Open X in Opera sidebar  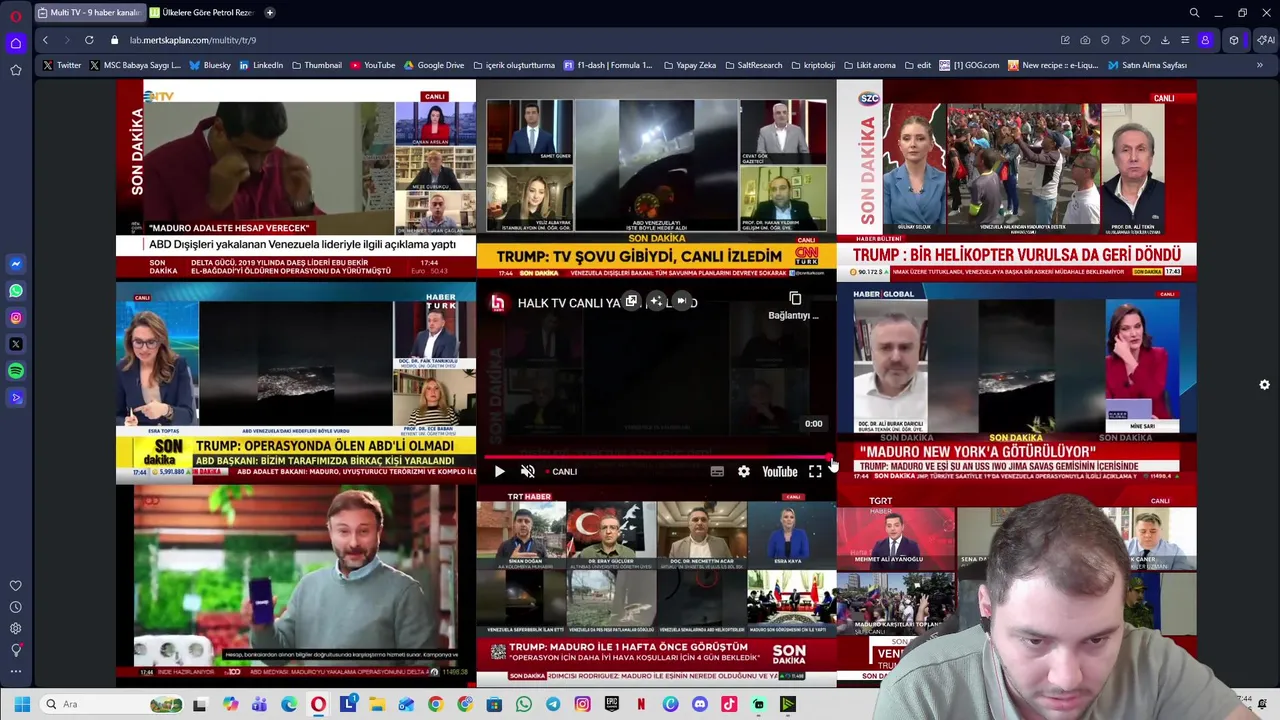[15, 344]
